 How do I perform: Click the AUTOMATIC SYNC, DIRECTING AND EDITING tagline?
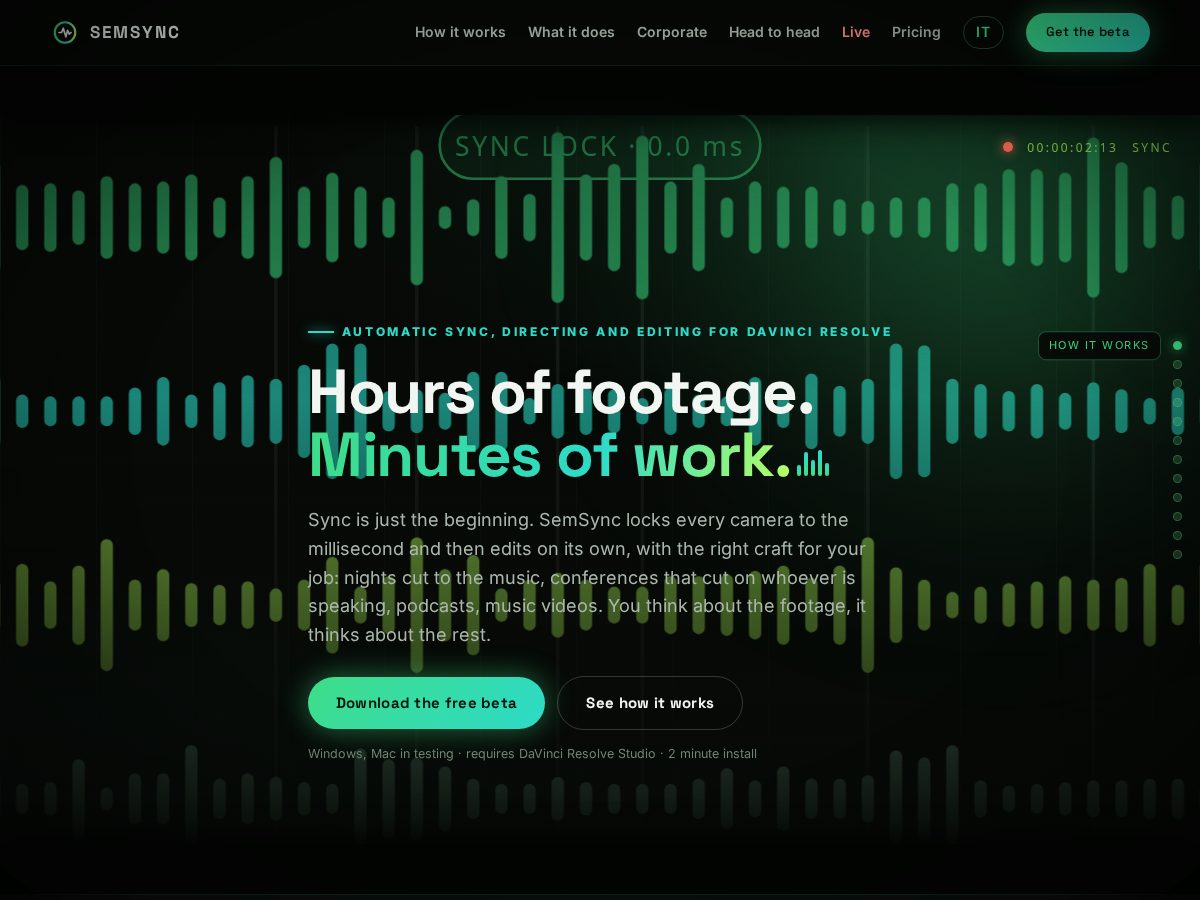coord(617,332)
